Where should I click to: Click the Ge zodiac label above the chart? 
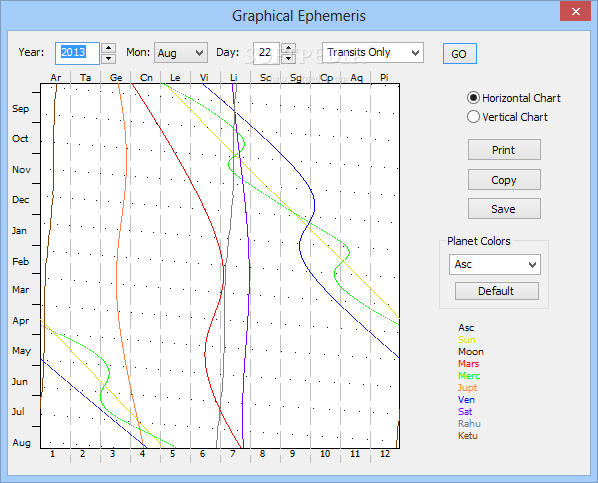[116, 77]
